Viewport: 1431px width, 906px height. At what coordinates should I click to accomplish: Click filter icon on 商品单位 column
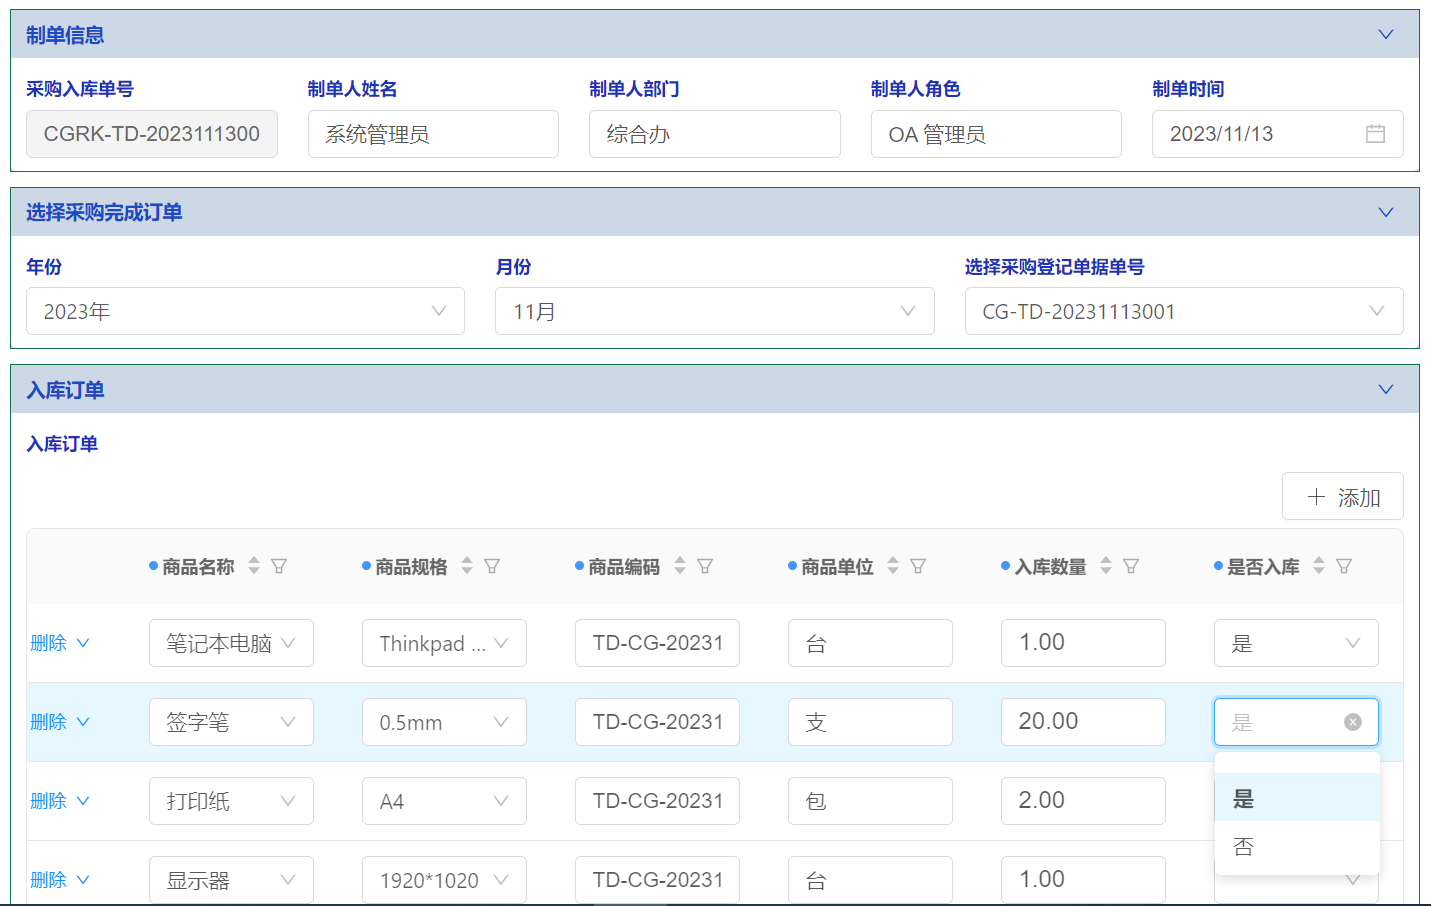pos(918,566)
